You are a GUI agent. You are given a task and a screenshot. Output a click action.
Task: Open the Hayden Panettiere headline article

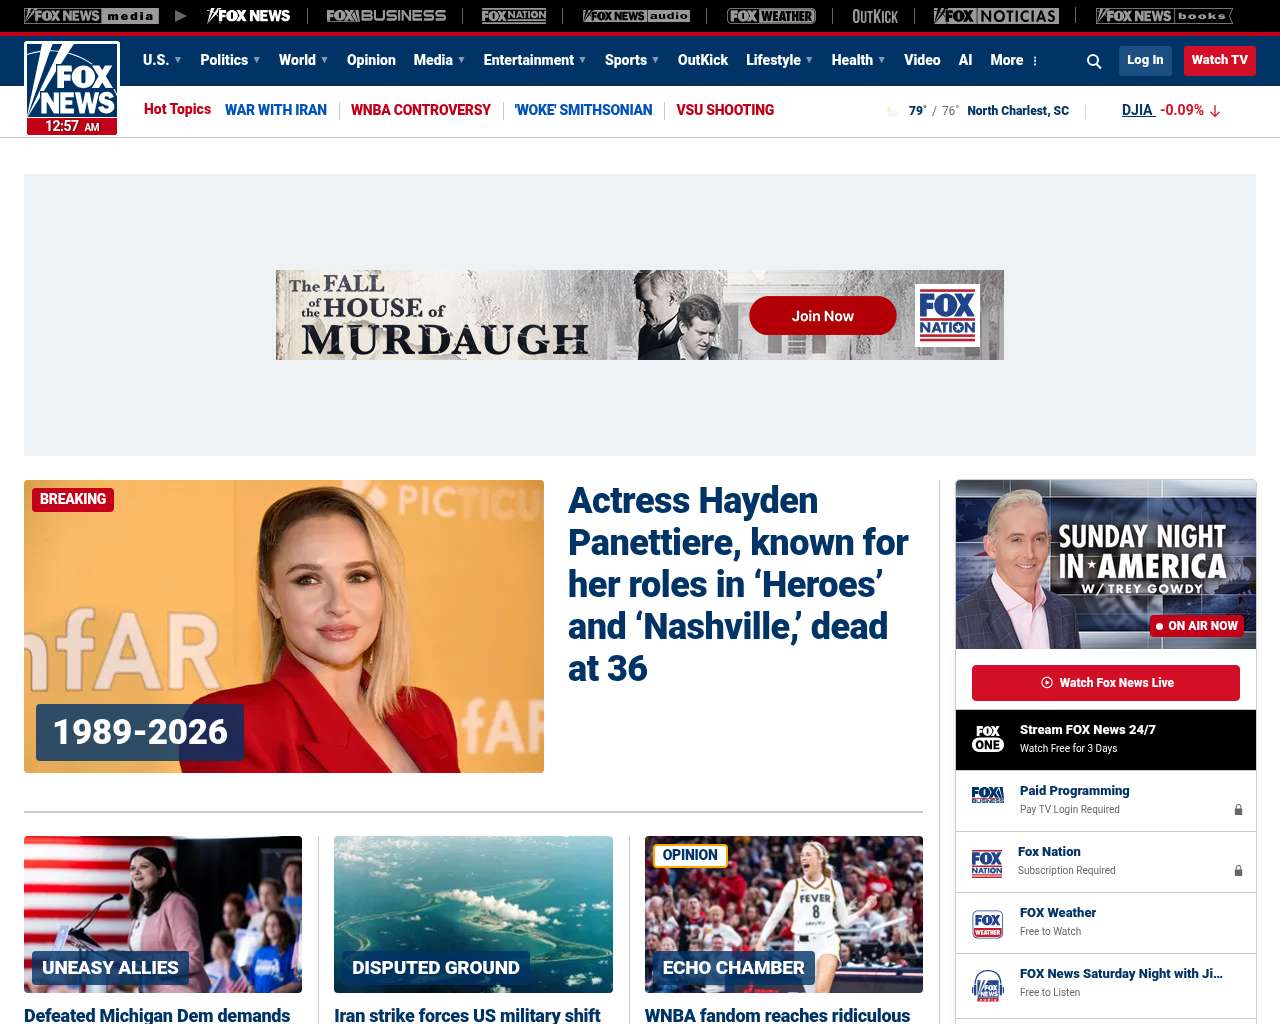point(738,584)
